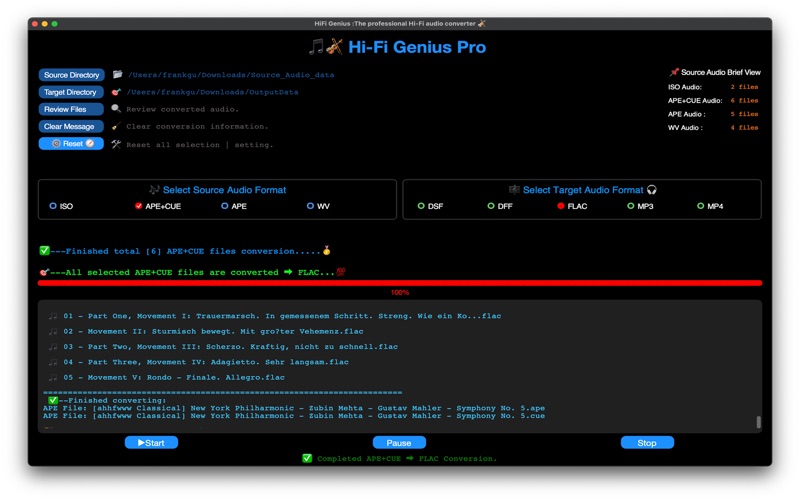Click the green checkmark at Finished total message
This screenshot has width=800, height=500.
[x=44, y=251]
